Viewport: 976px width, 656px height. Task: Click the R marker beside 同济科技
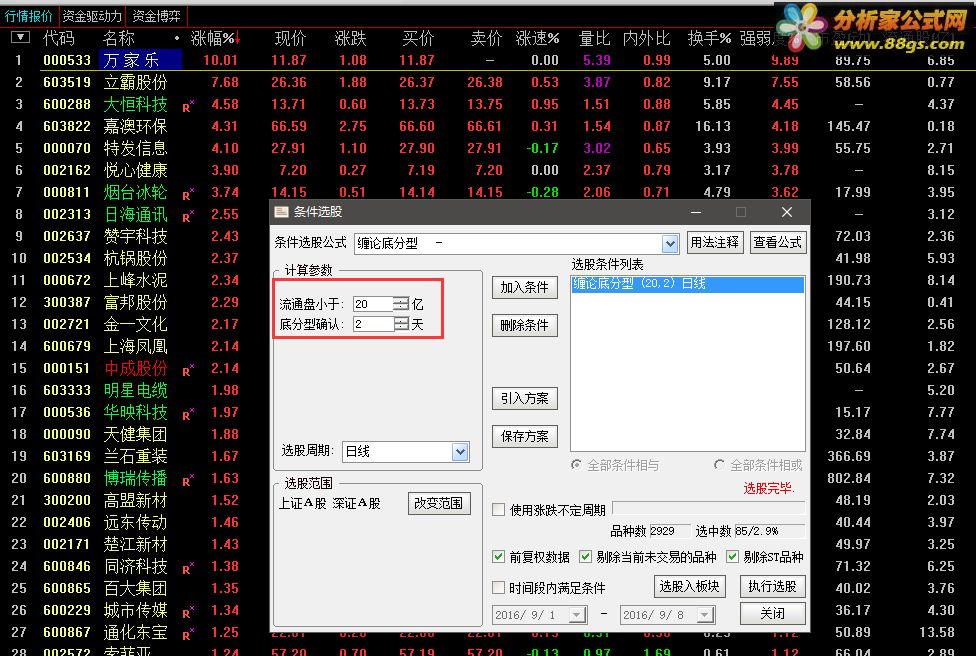188,568
